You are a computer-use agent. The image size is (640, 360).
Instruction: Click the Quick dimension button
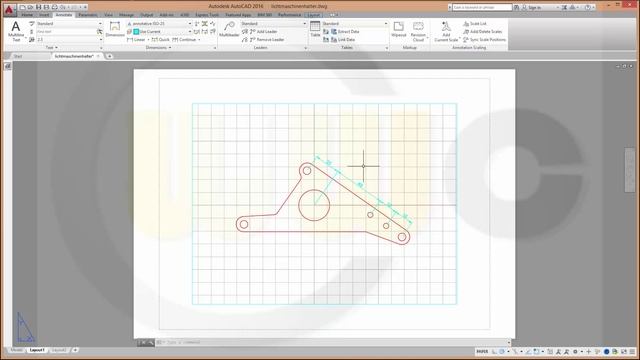pos(160,40)
